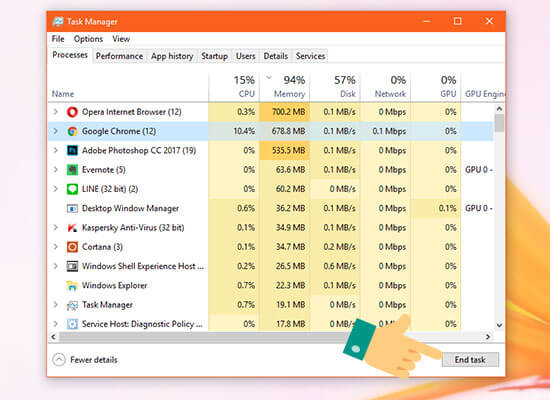Select the Windows Shell 0.6 MB/s disk cell
Screen dimensions: 550x400
pyautogui.click(x=335, y=266)
